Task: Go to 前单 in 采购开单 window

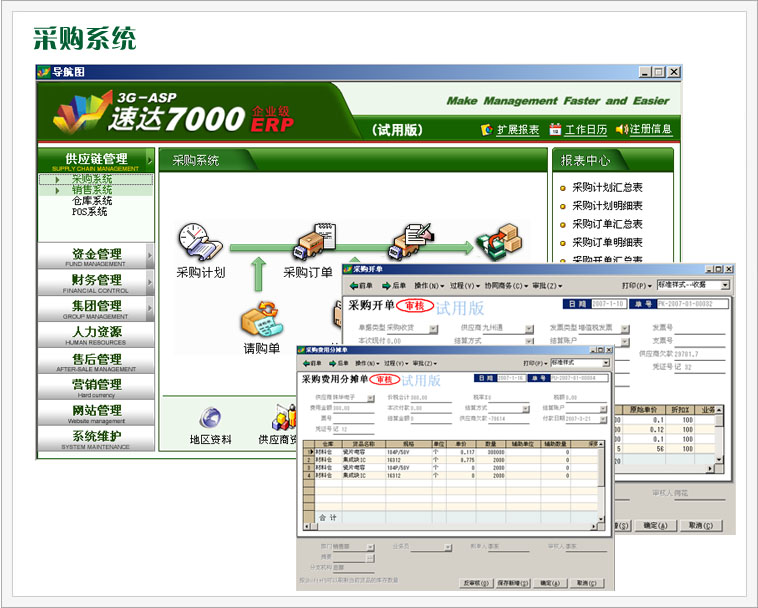Action: (x=361, y=286)
